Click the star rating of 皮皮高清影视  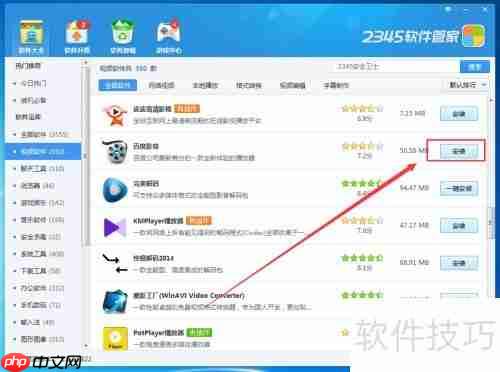tap(362, 109)
